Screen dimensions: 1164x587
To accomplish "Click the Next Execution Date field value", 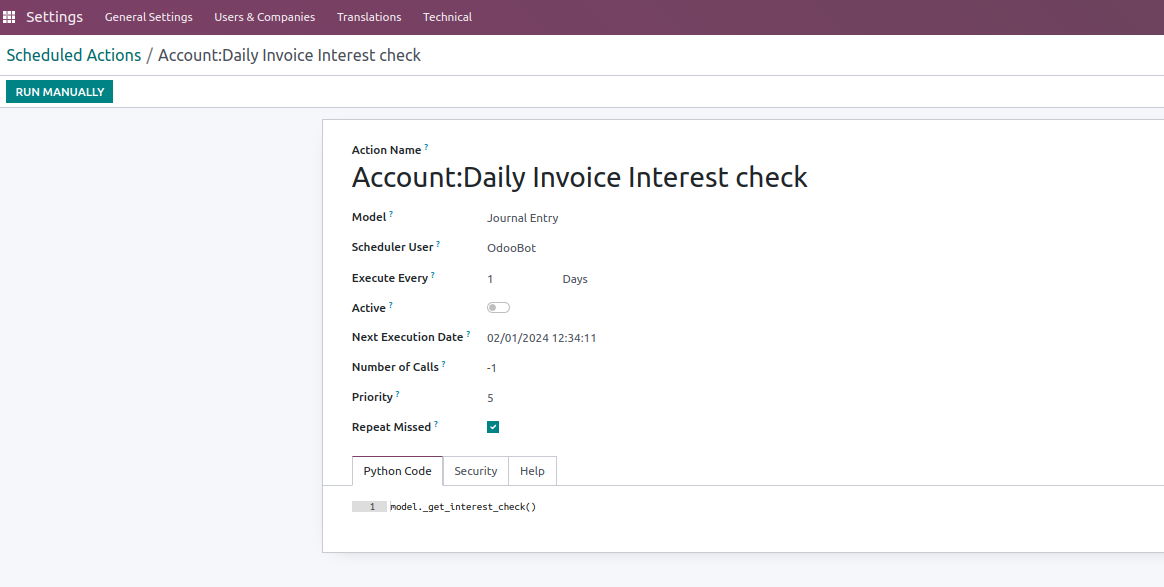I will point(541,338).
